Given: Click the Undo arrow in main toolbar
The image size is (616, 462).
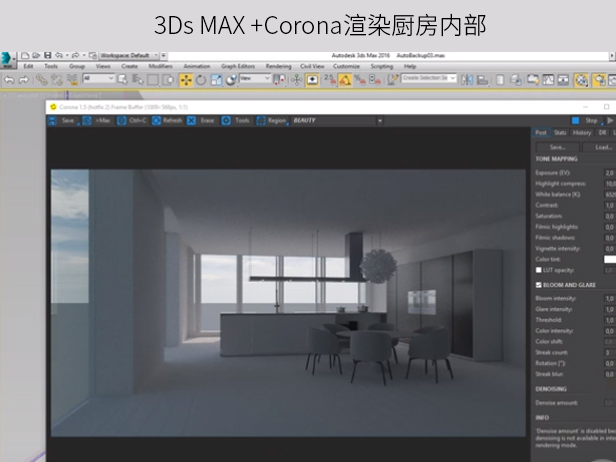Looking at the screenshot, I should [9, 79].
